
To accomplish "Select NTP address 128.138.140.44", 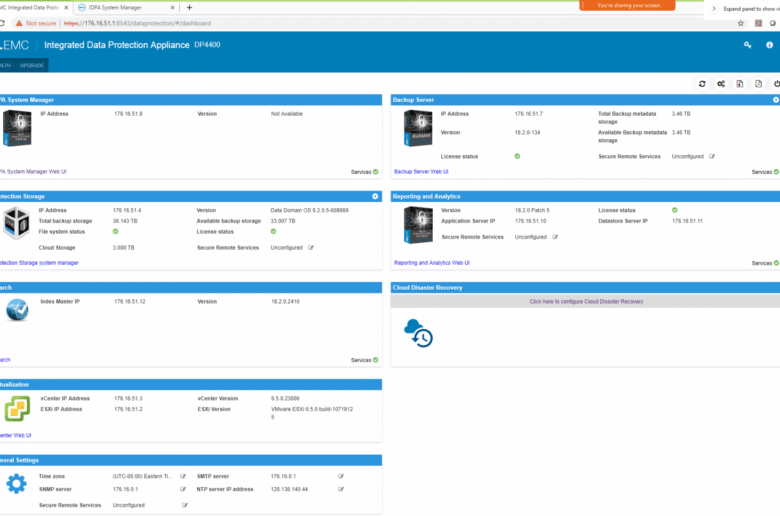I will tap(289, 489).
